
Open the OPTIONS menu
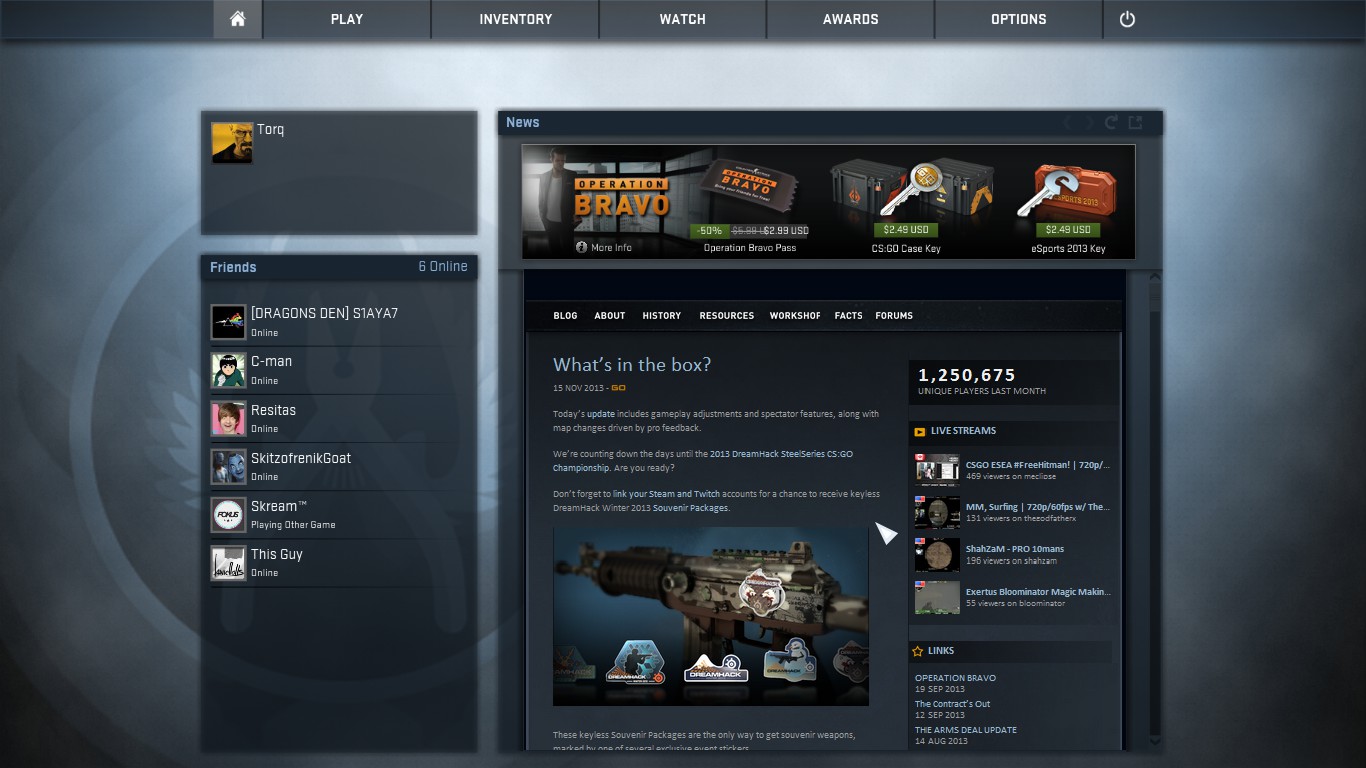(1019, 19)
